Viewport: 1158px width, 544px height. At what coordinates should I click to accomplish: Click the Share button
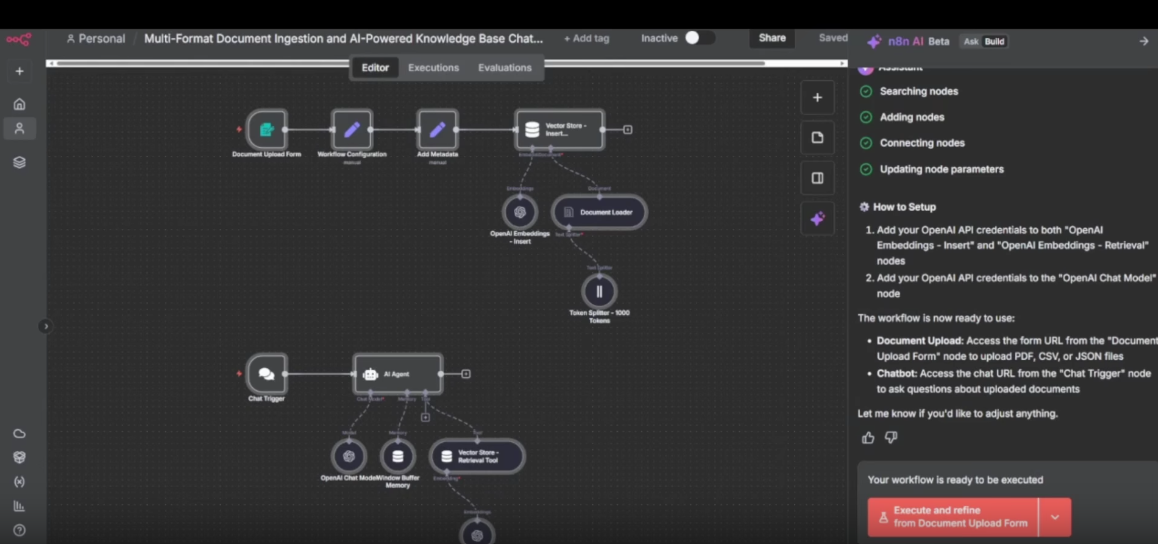click(x=772, y=38)
